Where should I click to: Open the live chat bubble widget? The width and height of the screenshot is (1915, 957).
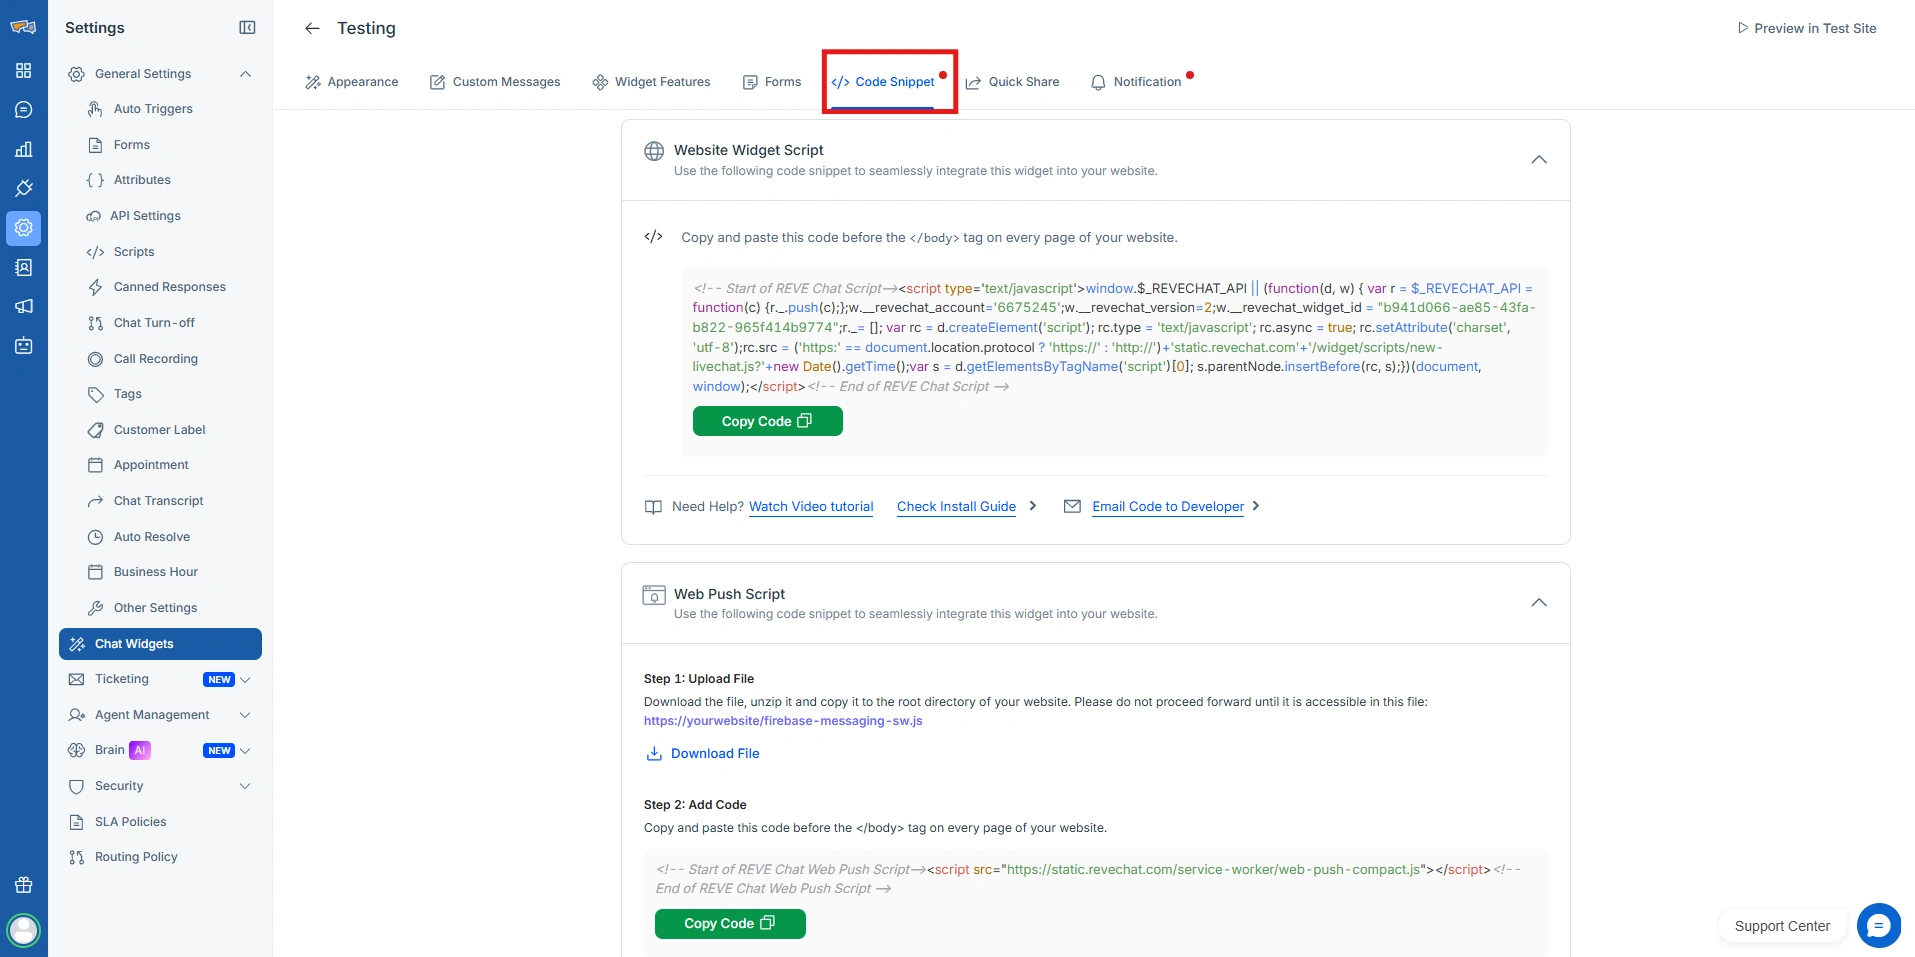pyautogui.click(x=1878, y=925)
